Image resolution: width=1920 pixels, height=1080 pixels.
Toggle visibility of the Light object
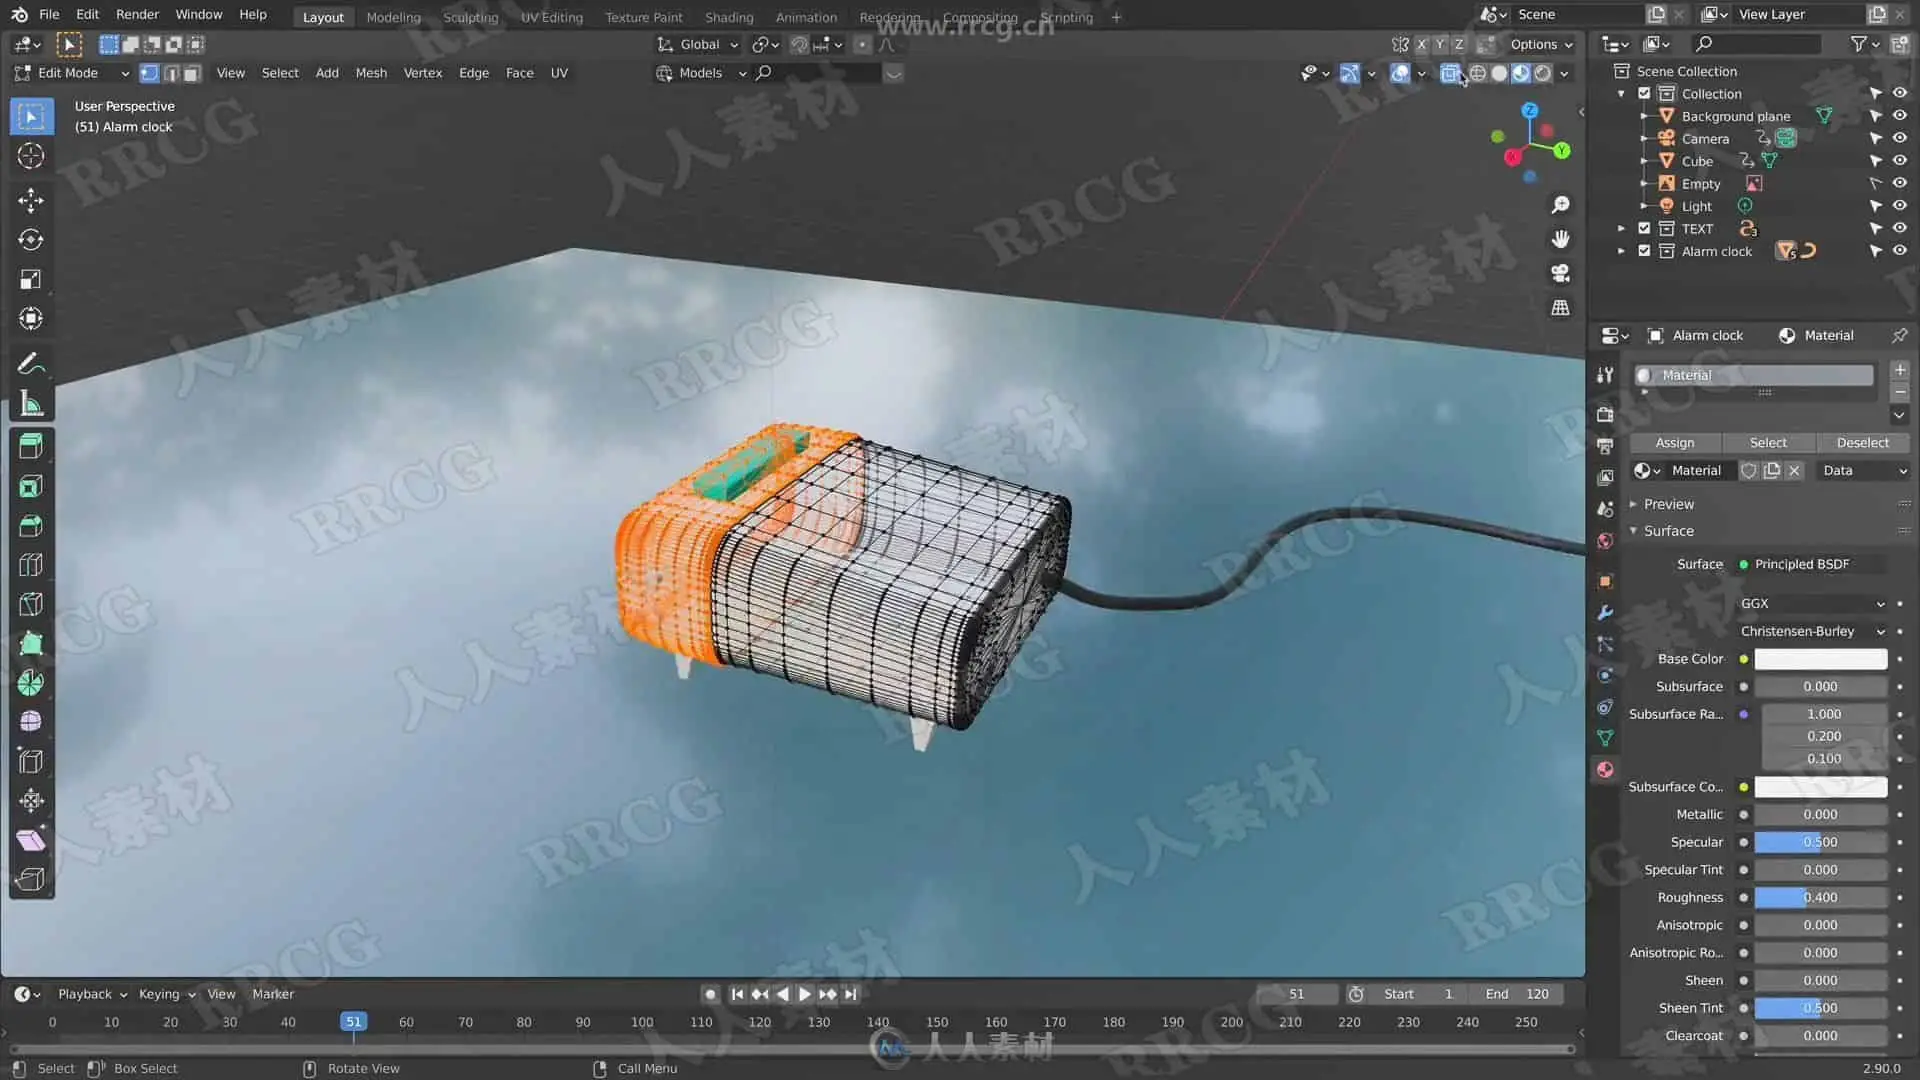(x=1899, y=206)
